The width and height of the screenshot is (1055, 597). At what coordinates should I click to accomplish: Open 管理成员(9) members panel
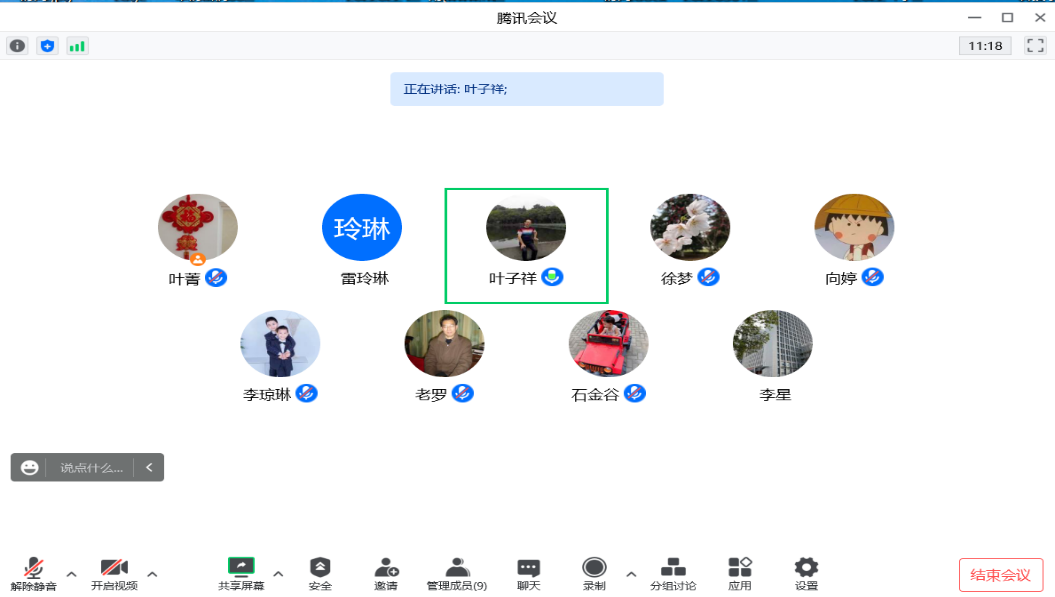coord(457,574)
